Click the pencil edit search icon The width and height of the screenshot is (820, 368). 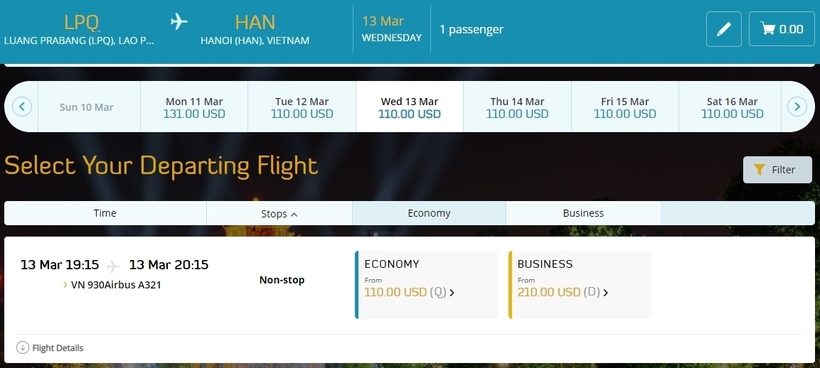pyautogui.click(x=723, y=29)
